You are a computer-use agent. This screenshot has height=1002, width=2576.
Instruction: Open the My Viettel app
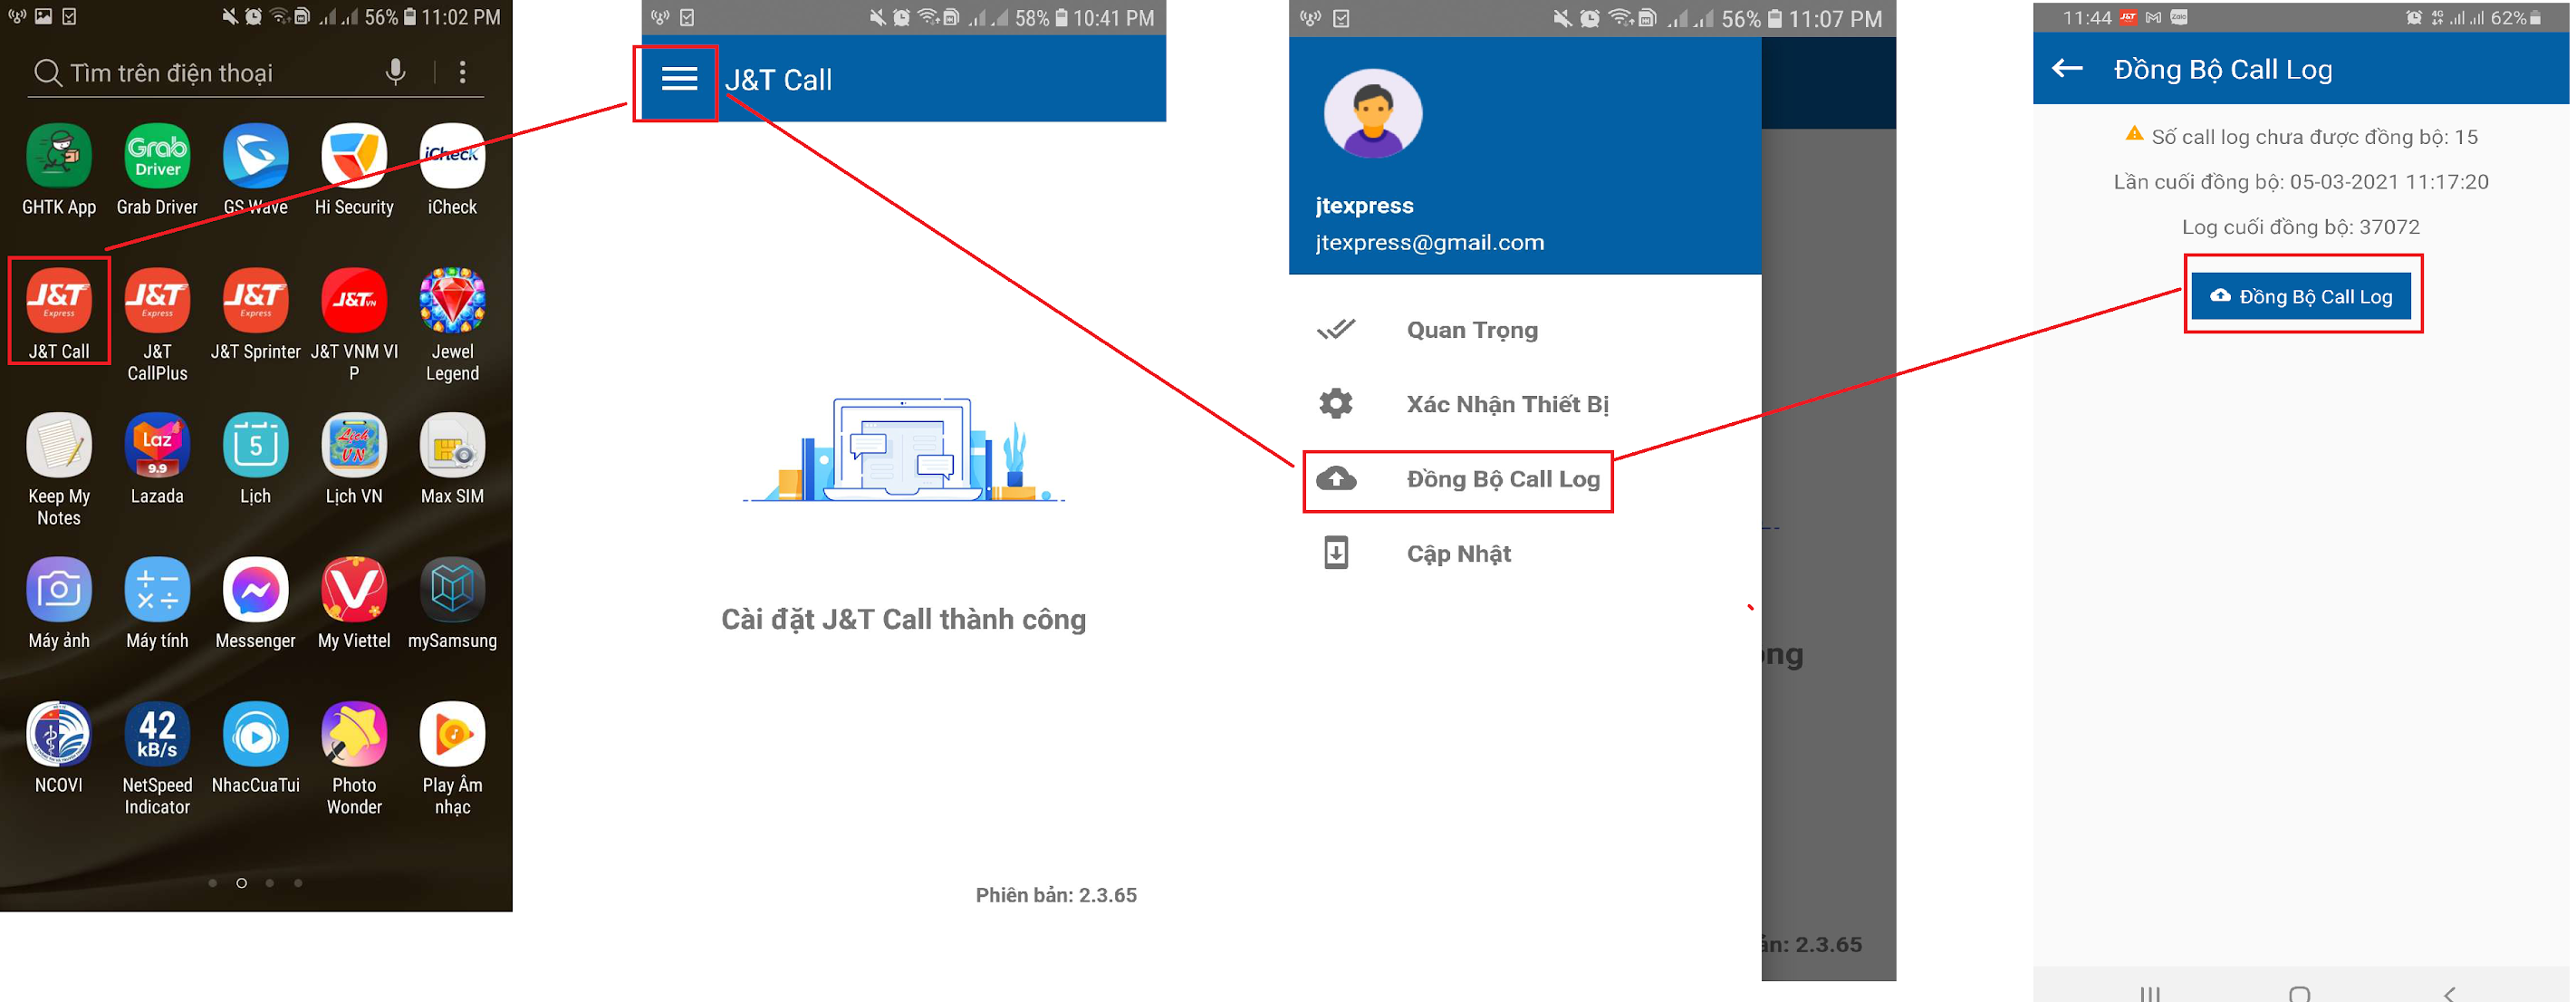click(353, 590)
